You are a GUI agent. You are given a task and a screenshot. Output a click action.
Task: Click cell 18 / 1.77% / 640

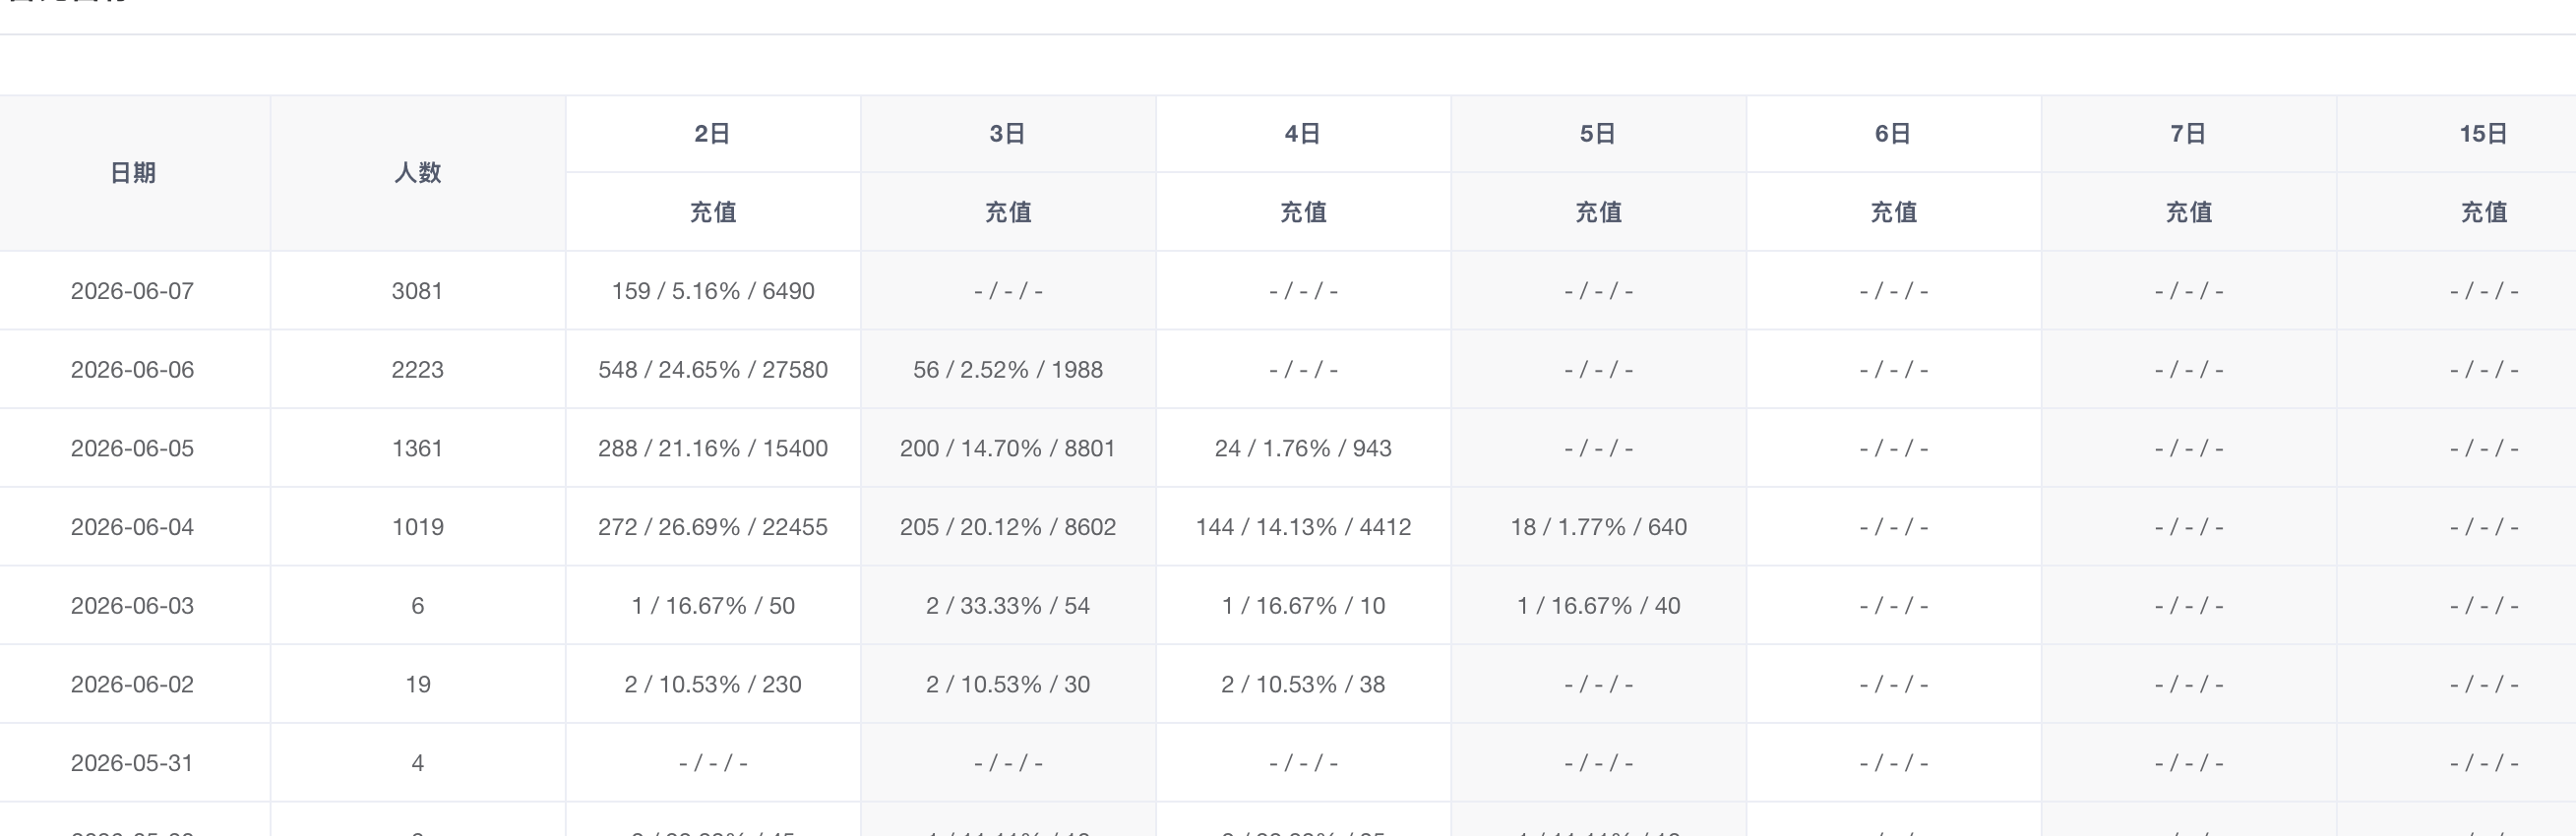[1598, 527]
